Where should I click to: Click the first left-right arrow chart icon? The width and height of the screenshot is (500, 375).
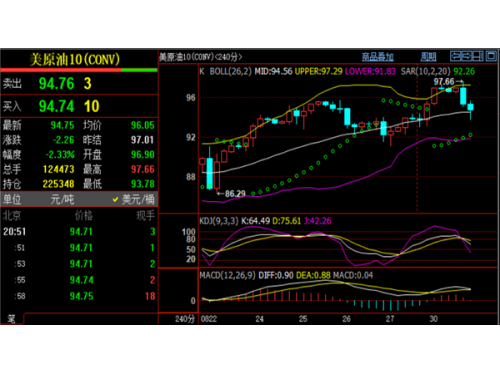click(x=455, y=56)
